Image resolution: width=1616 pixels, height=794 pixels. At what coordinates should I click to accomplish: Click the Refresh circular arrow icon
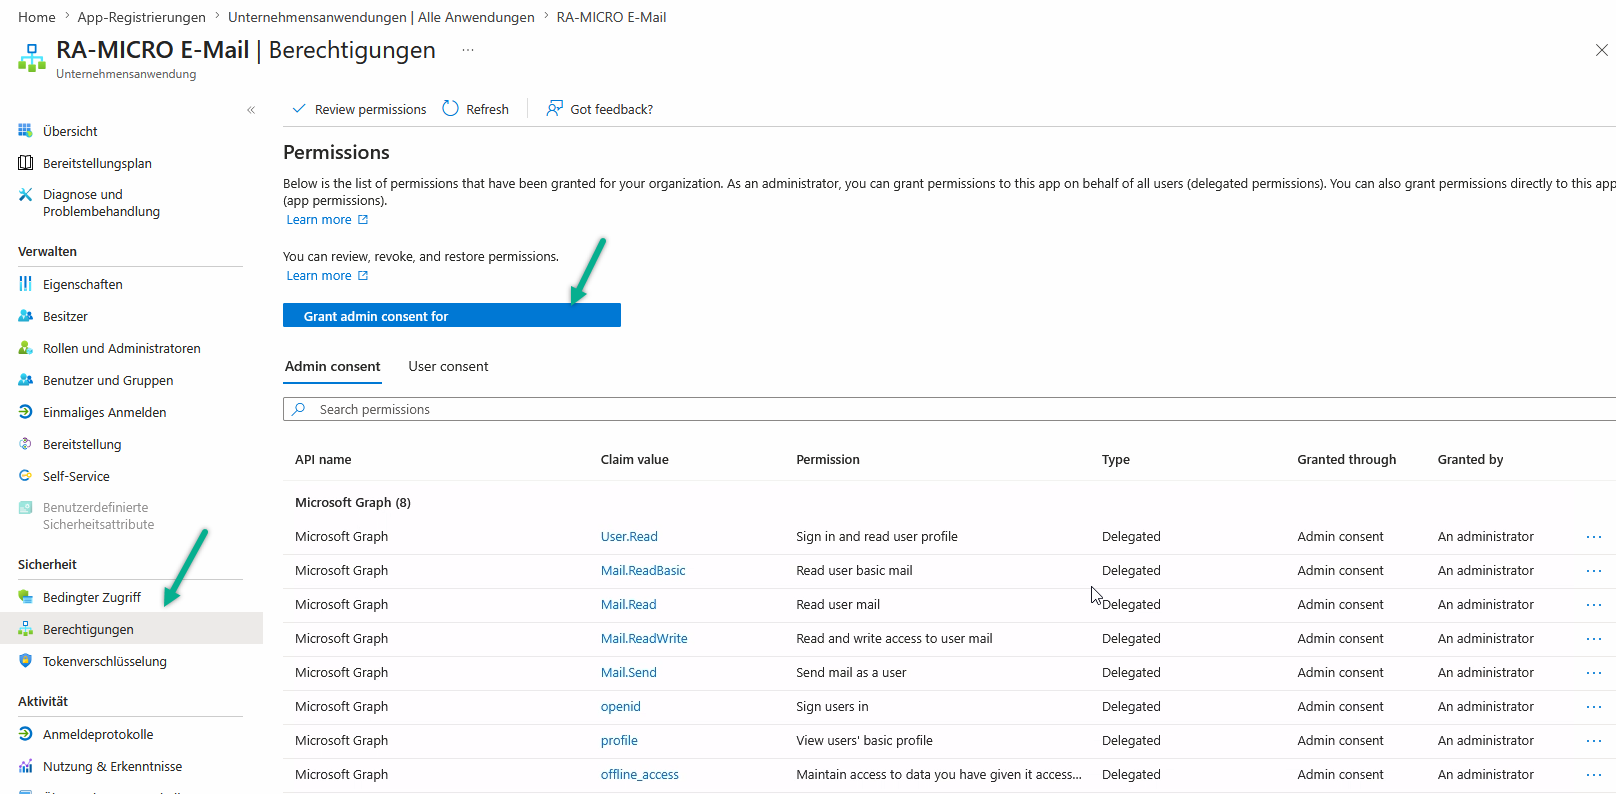click(x=450, y=108)
